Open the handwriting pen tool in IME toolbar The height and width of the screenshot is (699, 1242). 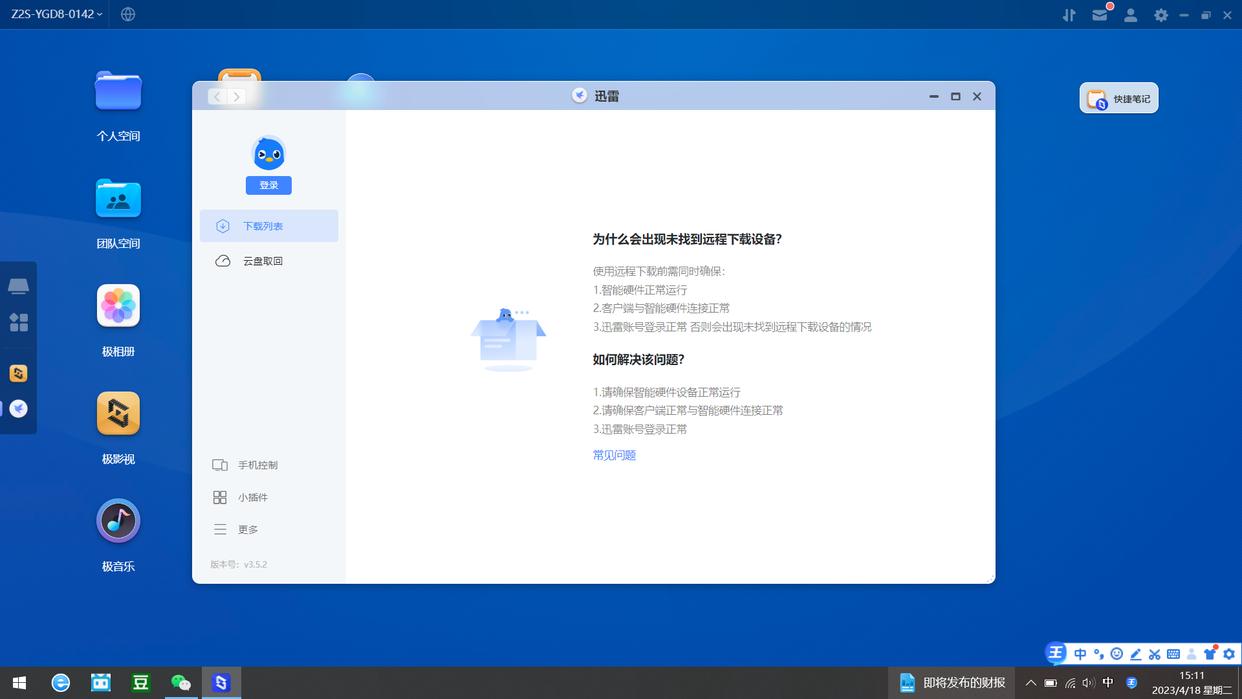tap(1135, 653)
